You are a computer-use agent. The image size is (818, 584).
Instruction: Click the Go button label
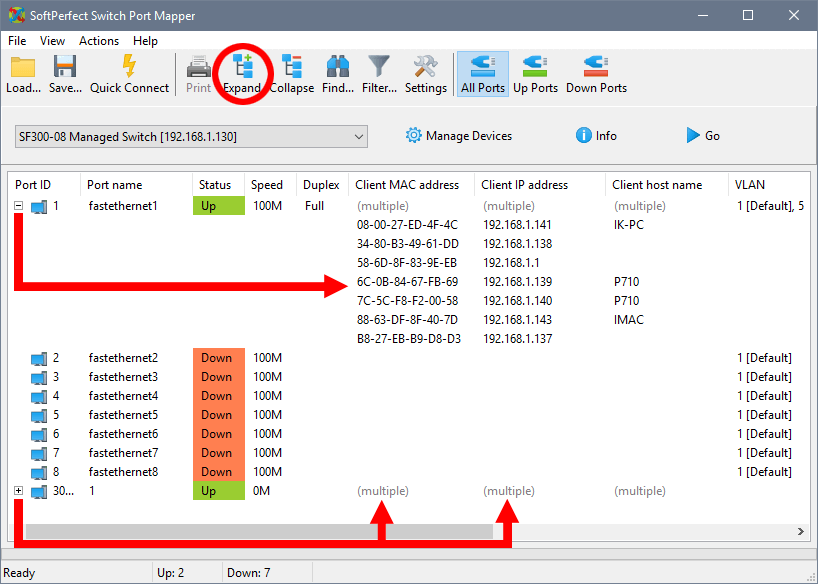coord(712,136)
